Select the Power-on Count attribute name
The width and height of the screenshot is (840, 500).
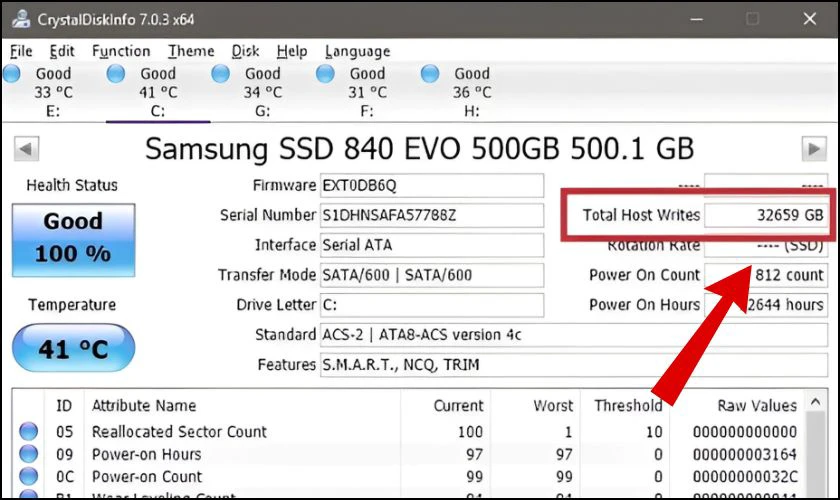click(147, 476)
